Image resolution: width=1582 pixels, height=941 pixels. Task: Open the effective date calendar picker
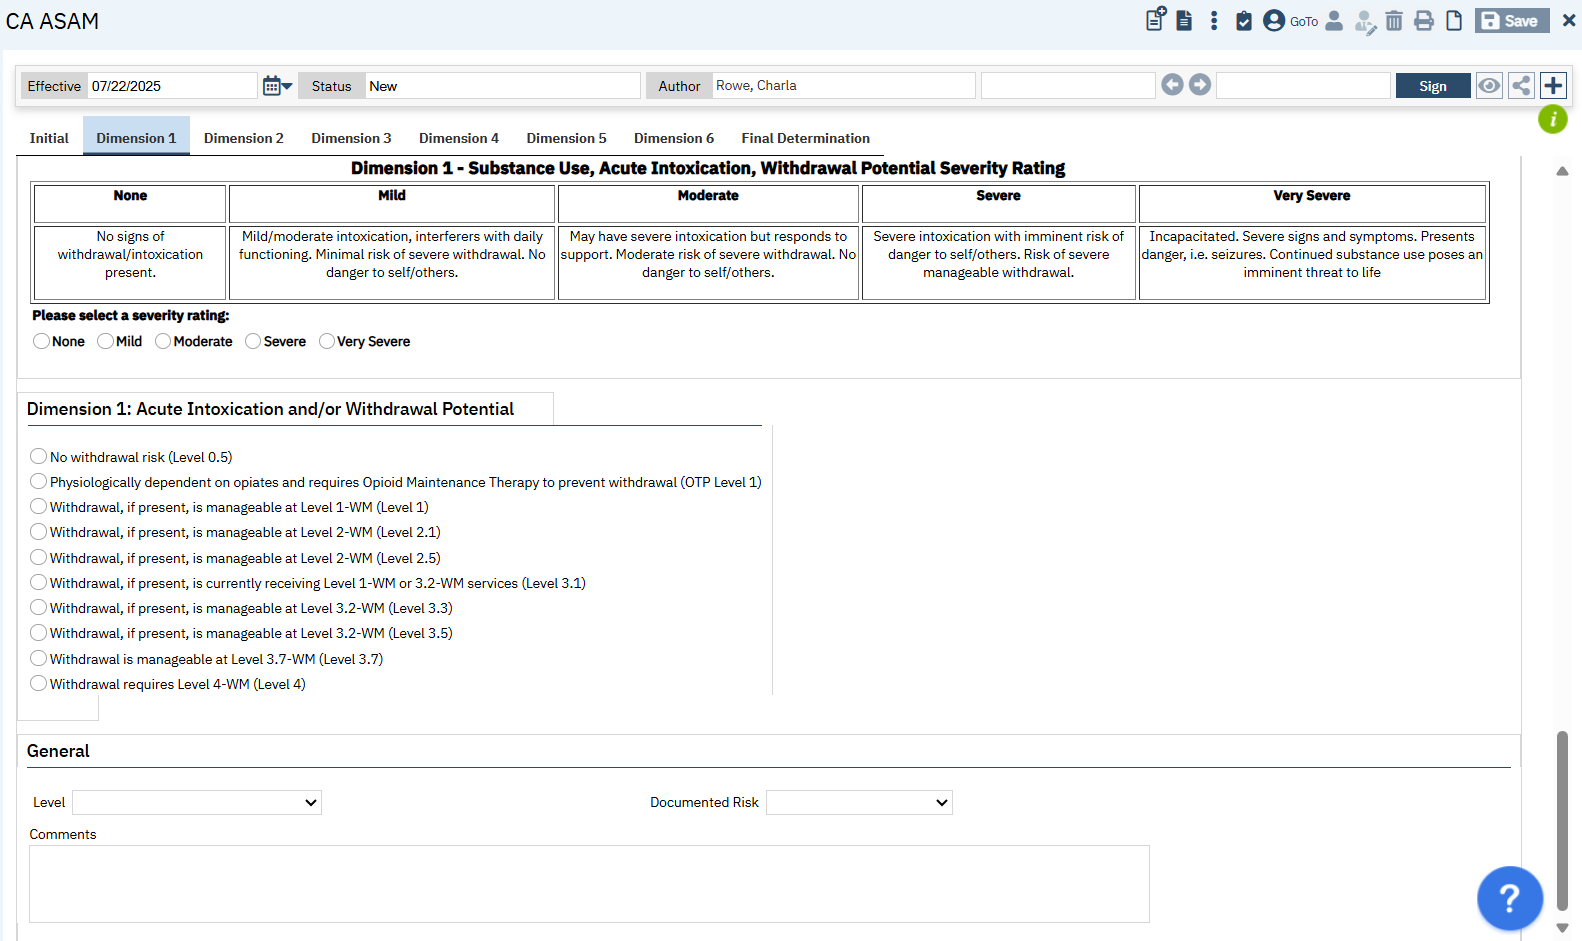coord(277,86)
